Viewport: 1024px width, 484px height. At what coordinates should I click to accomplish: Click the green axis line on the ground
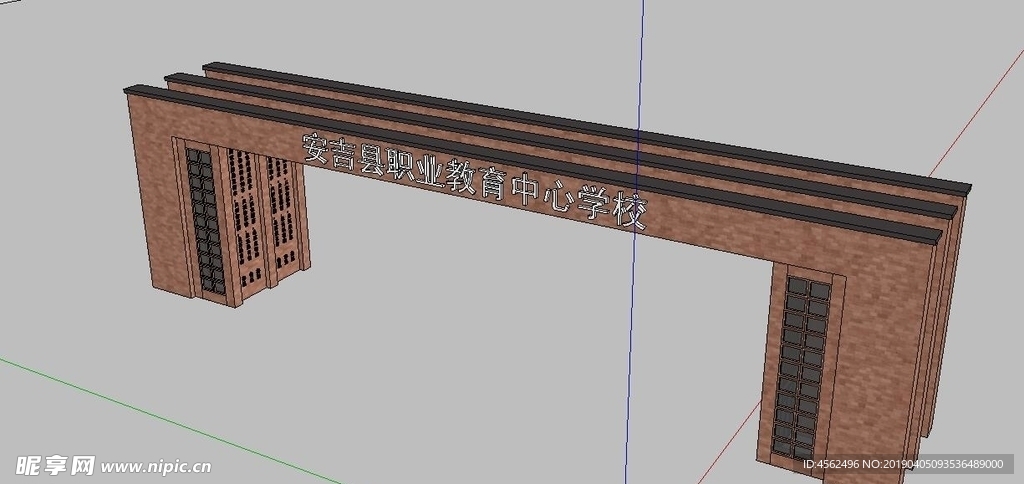[x=170, y=421]
